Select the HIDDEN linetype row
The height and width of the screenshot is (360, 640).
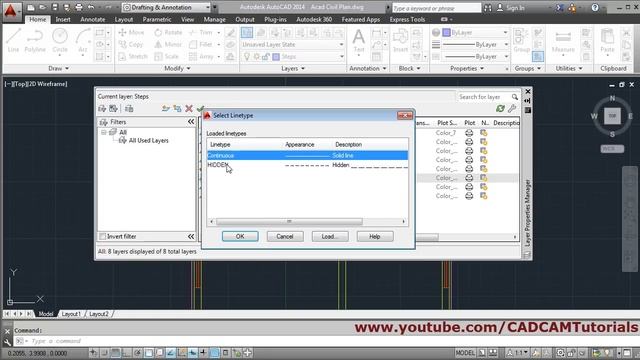coord(307,165)
